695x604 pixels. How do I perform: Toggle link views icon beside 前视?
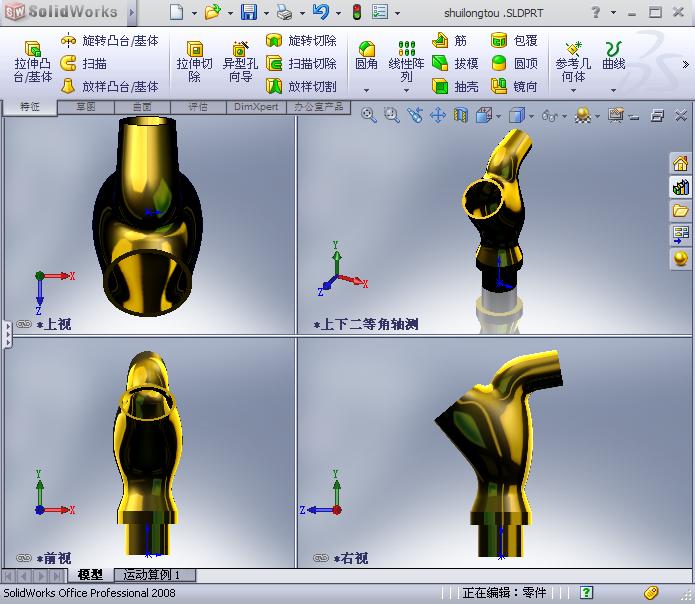24,557
